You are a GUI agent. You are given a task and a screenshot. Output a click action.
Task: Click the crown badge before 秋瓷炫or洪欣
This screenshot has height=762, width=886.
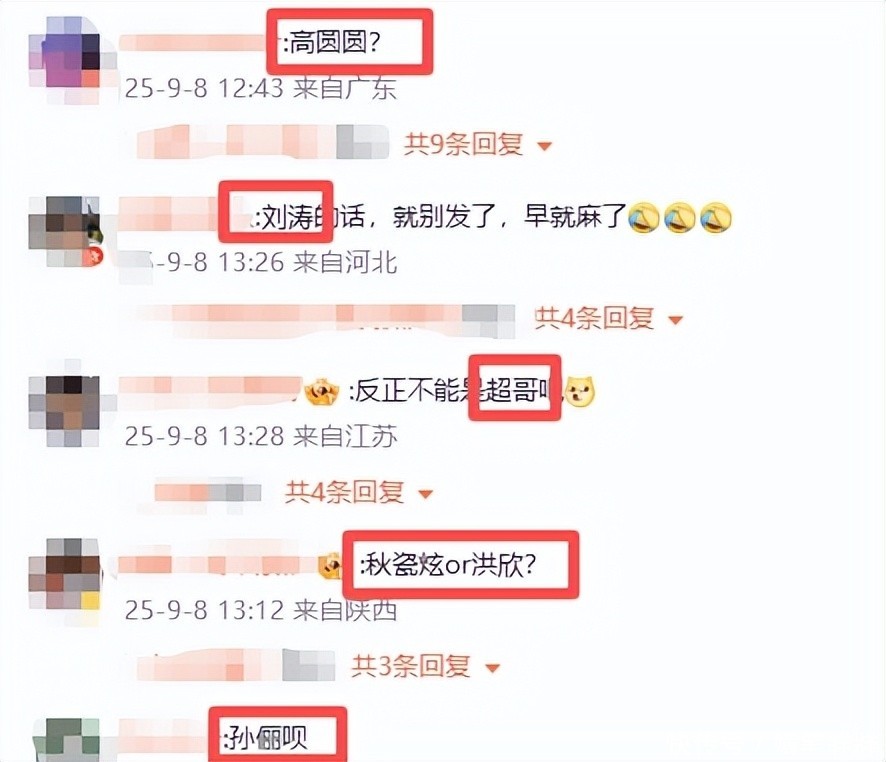(331, 566)
